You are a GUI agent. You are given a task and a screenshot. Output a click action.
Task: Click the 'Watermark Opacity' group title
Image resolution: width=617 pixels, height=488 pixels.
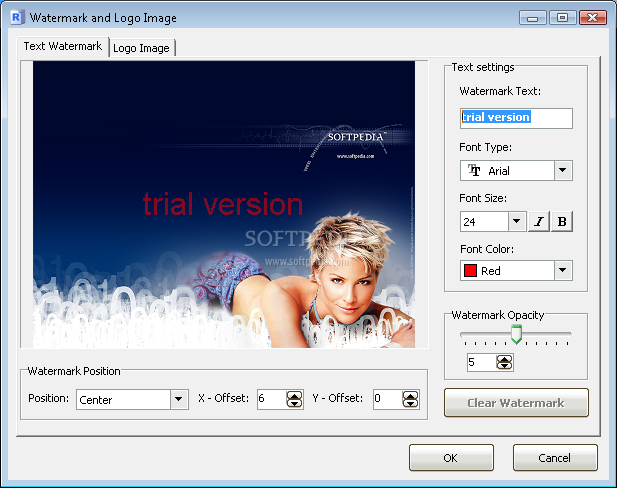click(x=497, y=315)
